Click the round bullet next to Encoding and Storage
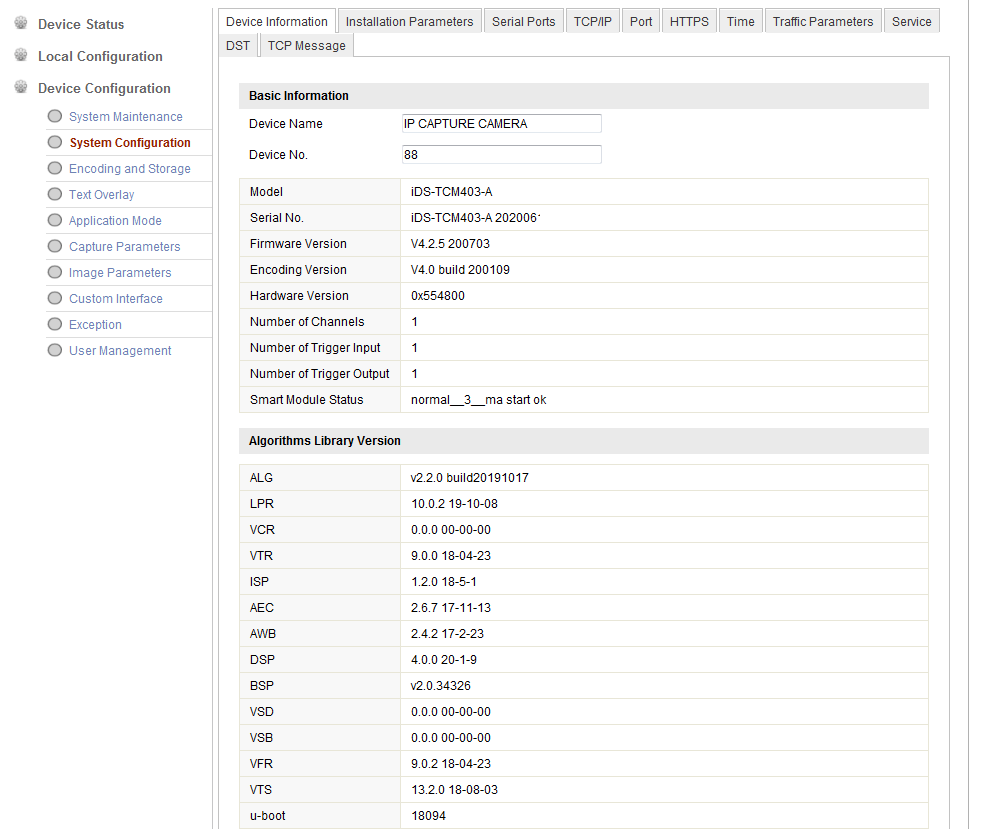Viewport: 991px width, 829px height. point(55,169)
